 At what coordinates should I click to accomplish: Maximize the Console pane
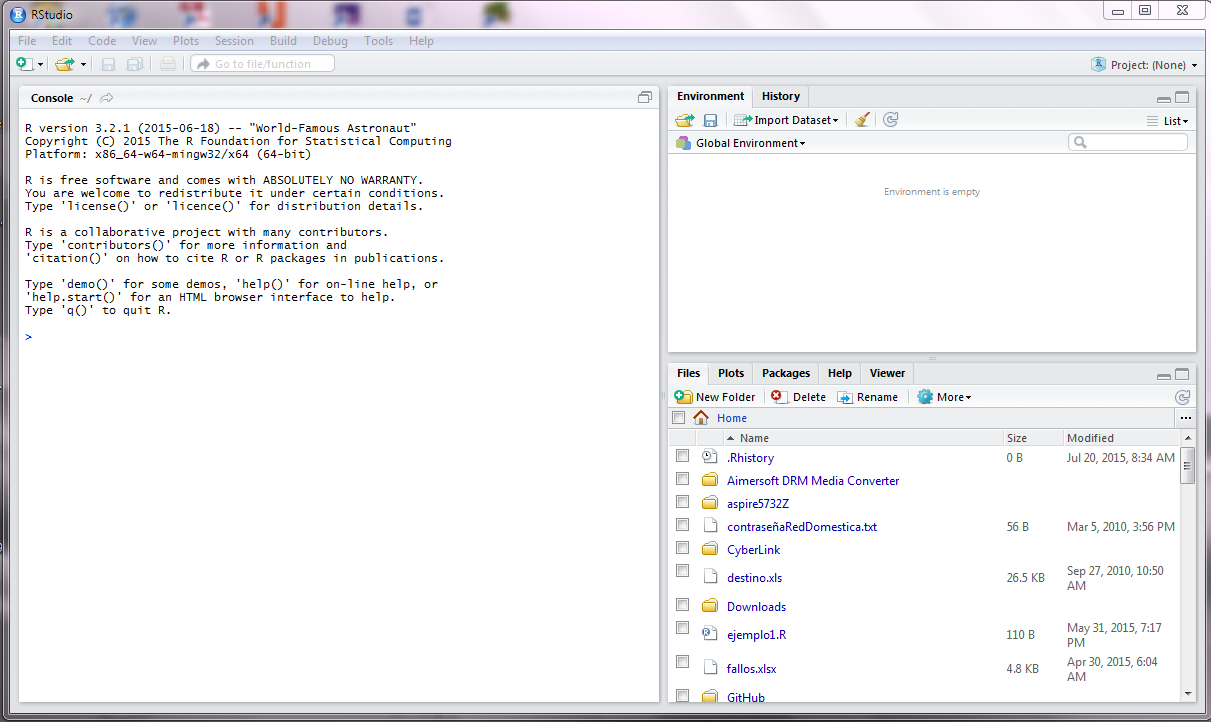click(645, 98)
